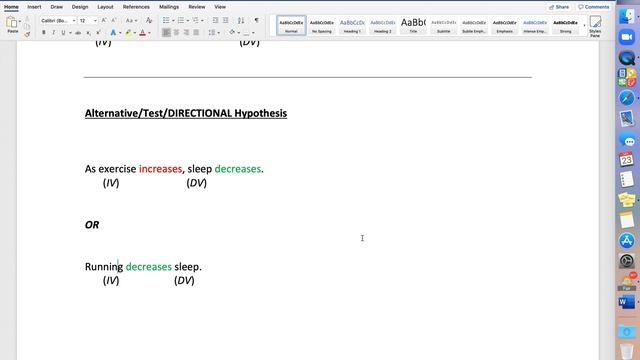Select Justify alignment
Image resolution: width=640 pixels, height=360 pixels.
click(x=196, y=33)
